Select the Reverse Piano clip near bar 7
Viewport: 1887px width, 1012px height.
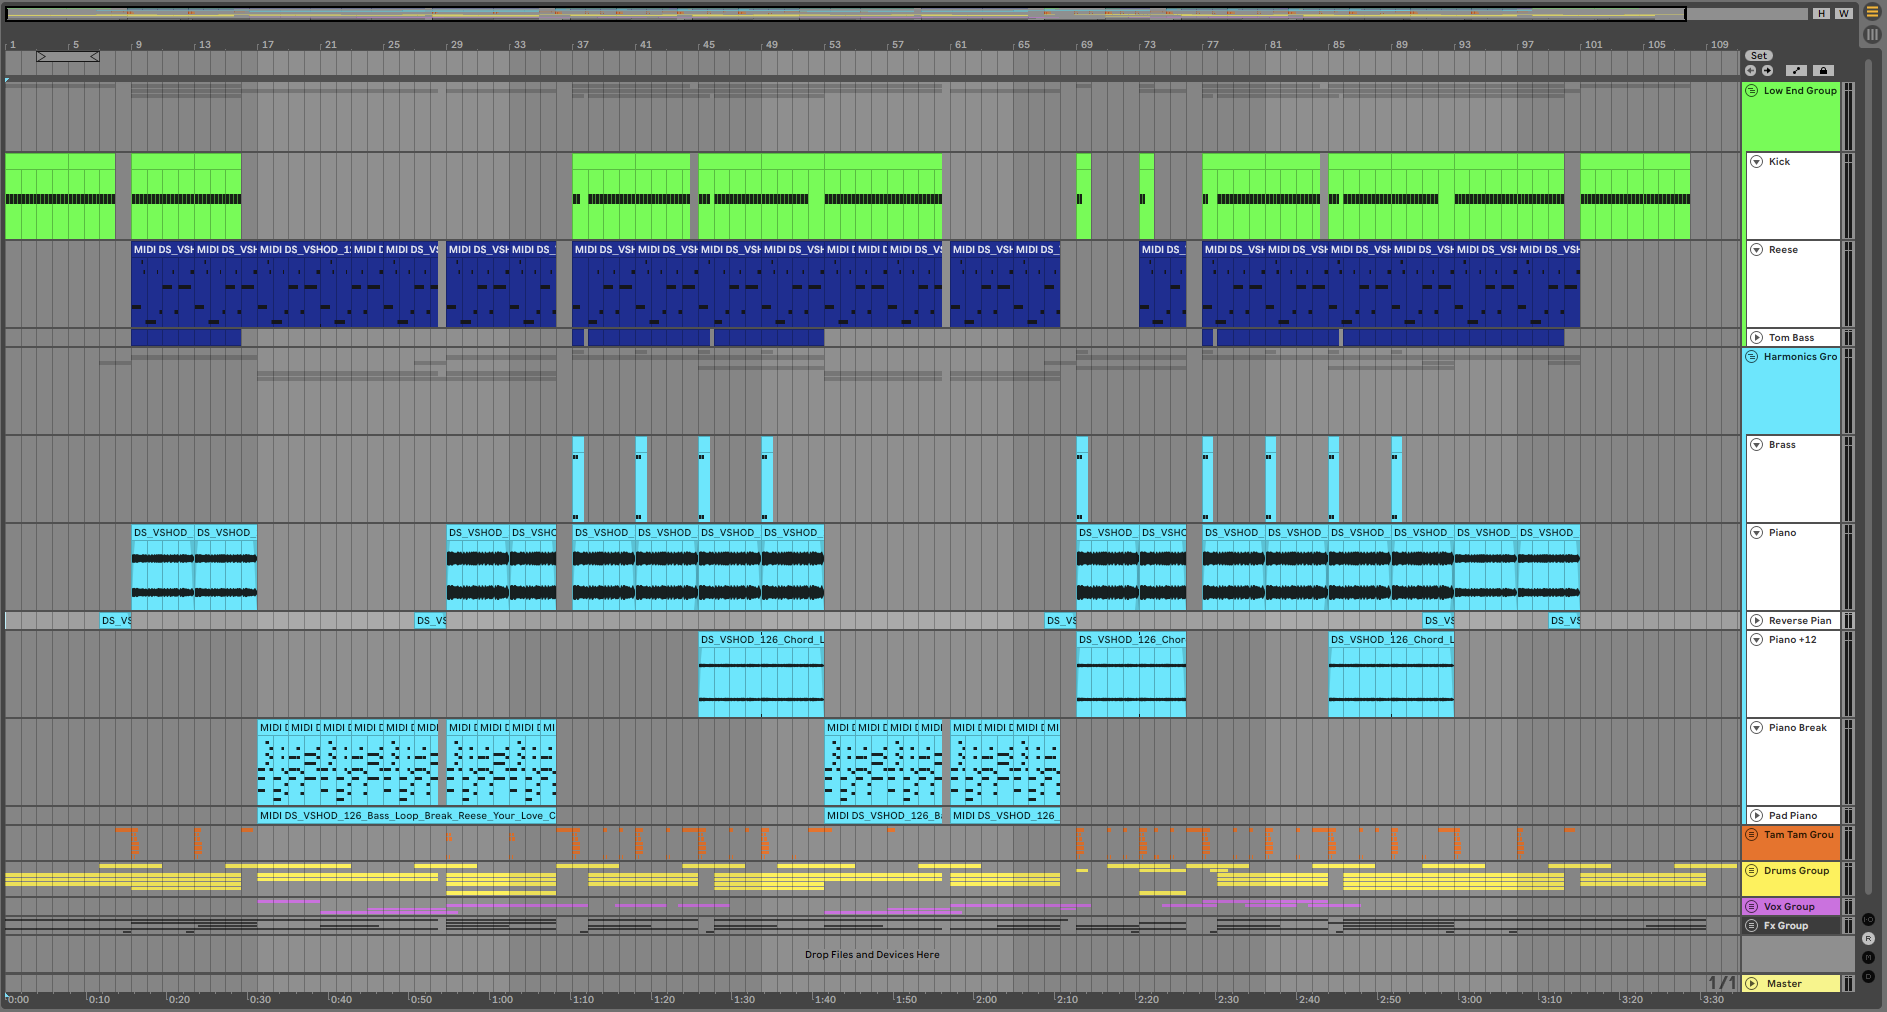tap(116, 621)
